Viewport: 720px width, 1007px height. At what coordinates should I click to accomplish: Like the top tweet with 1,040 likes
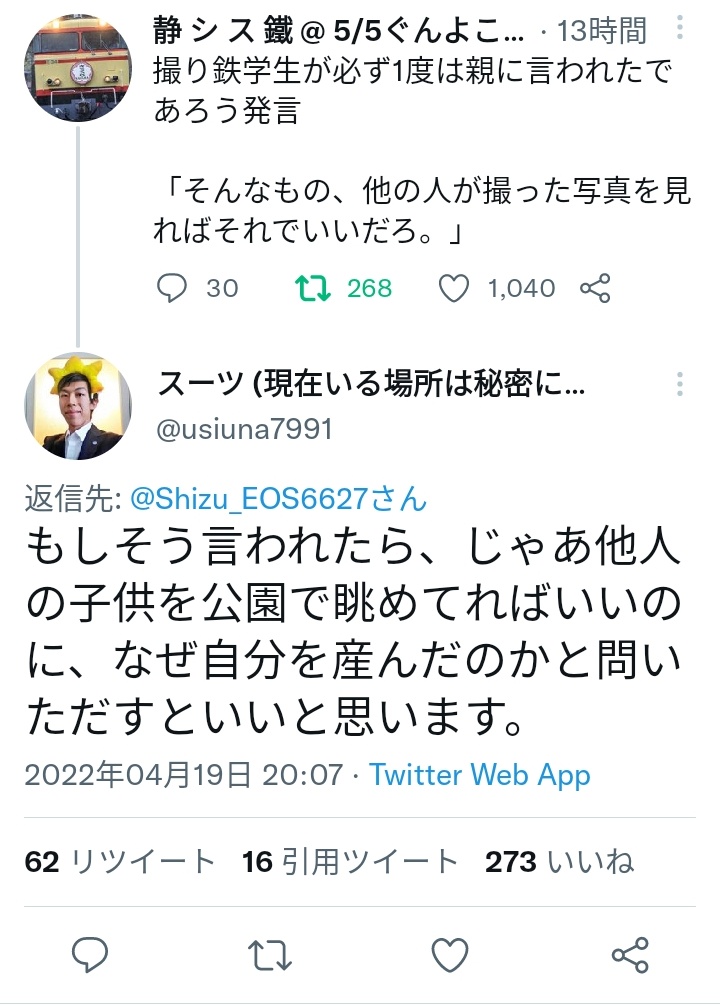[x=455, y=289]
